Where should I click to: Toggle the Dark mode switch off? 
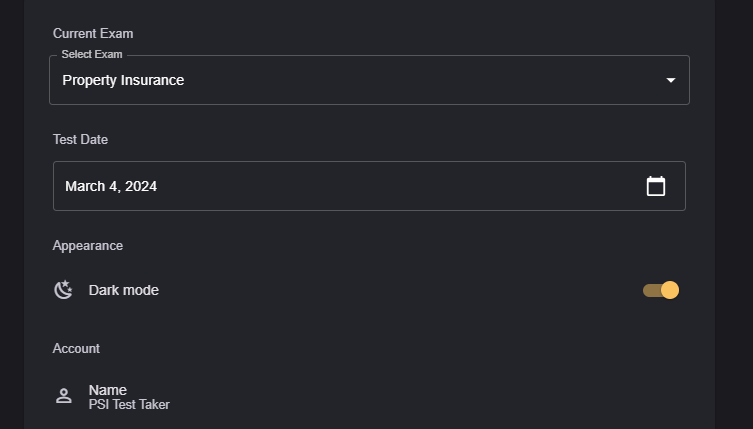click(x=661, y=290)
